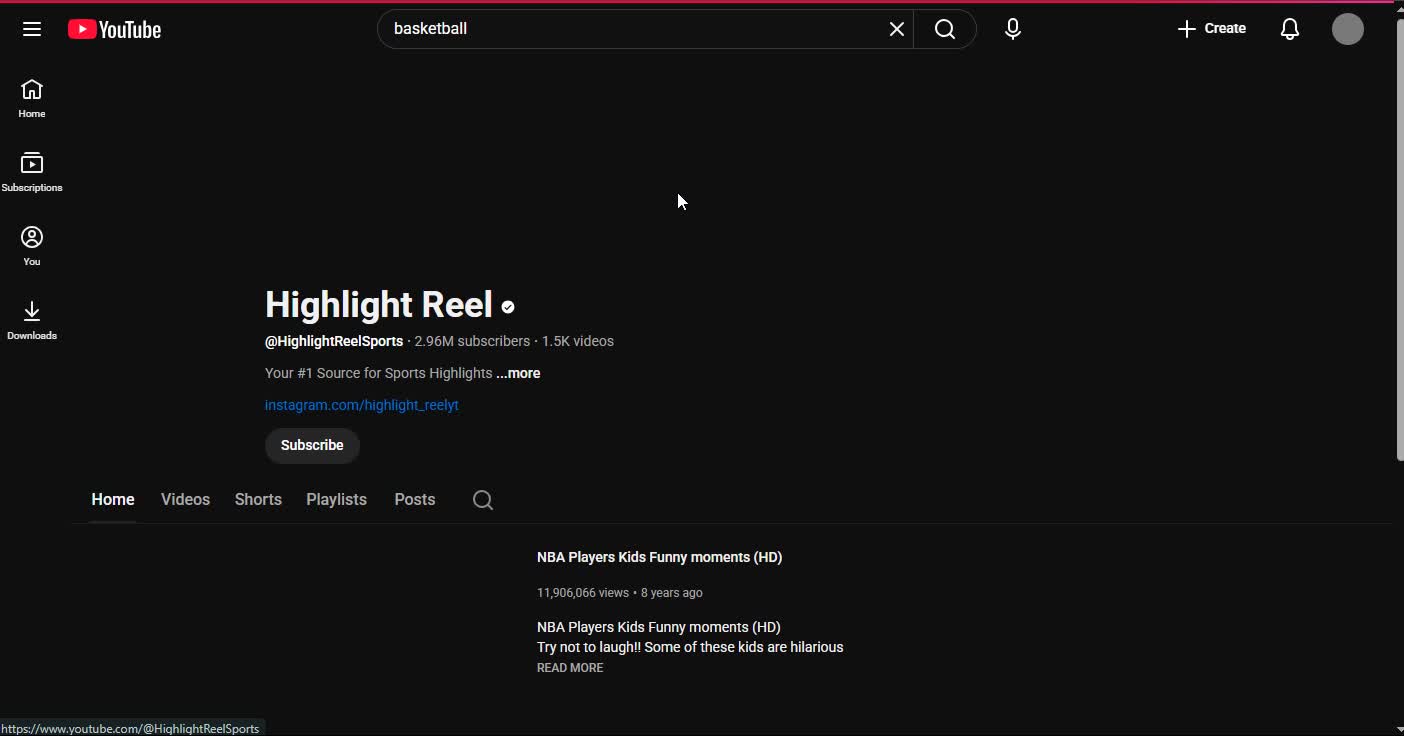Switch to the Videos tab

(185, 500)
